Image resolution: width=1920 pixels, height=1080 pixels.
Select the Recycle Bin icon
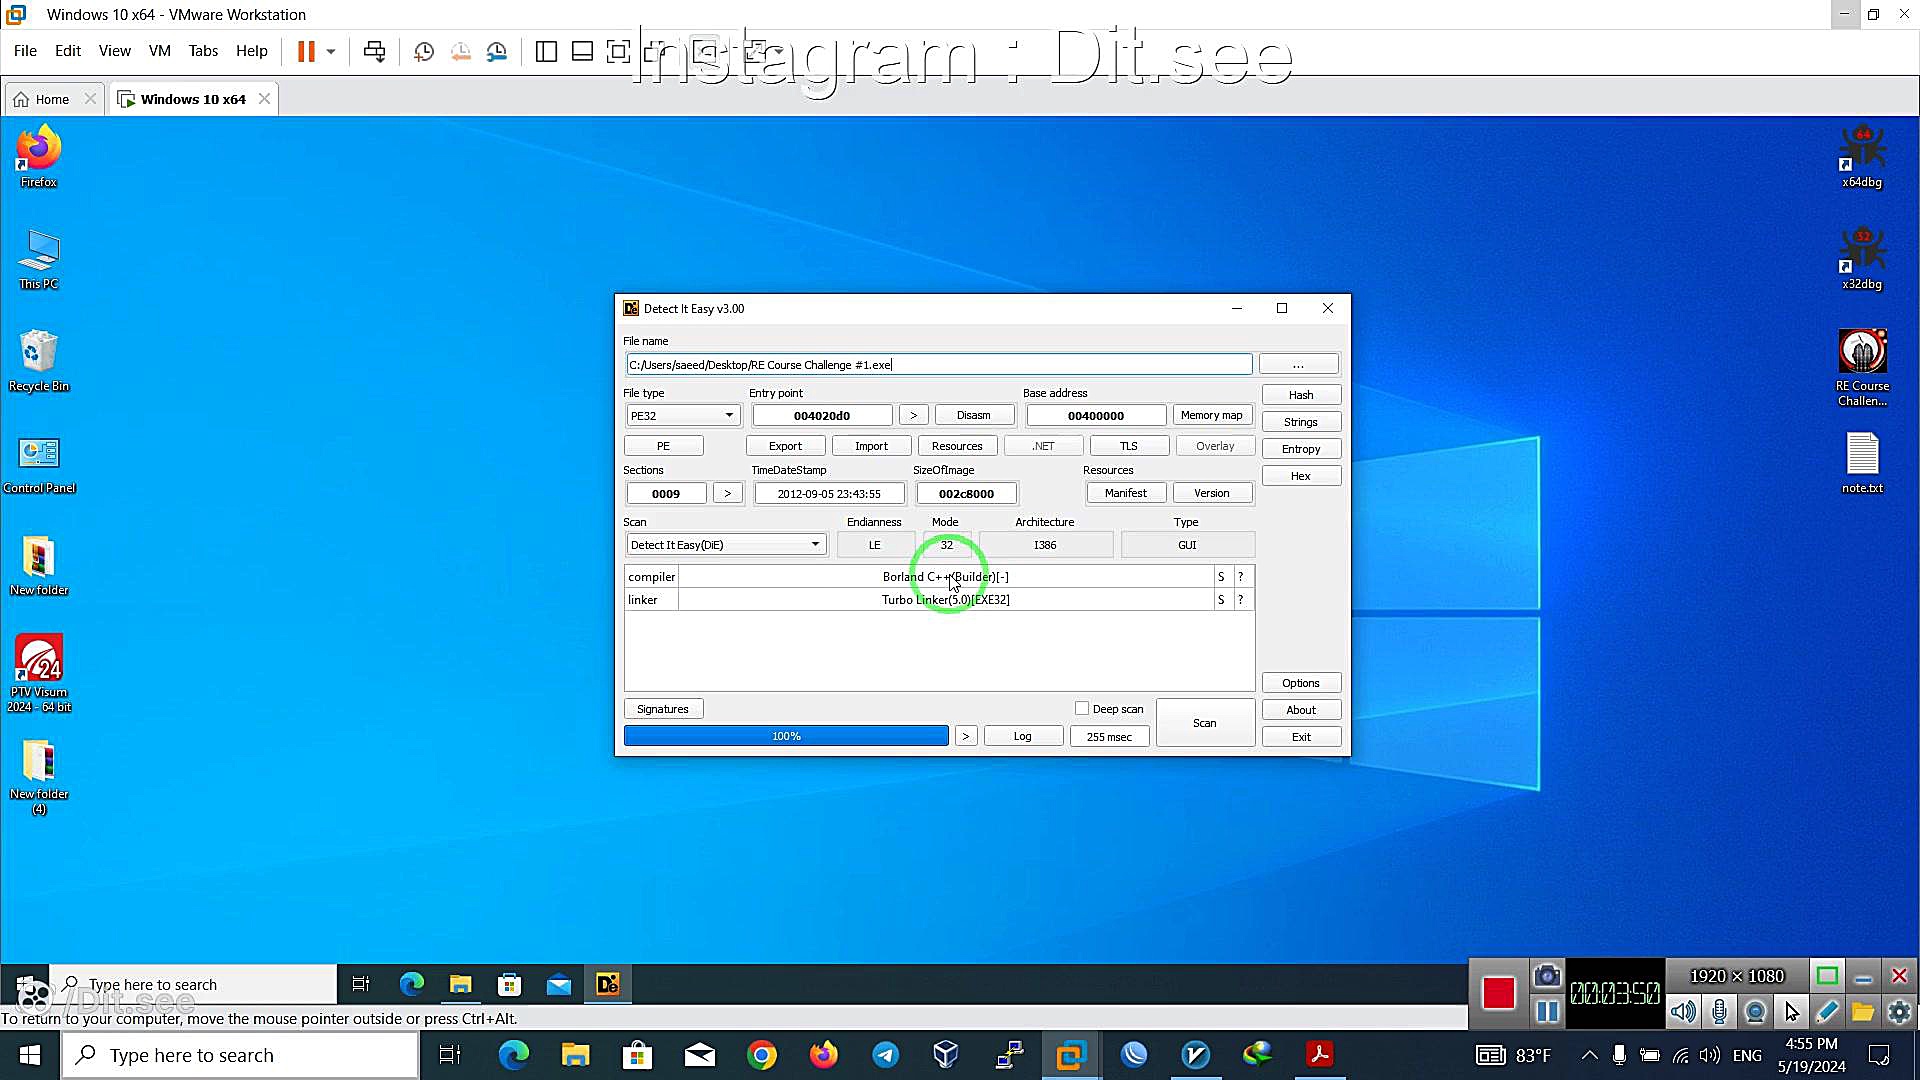(39, 361)
